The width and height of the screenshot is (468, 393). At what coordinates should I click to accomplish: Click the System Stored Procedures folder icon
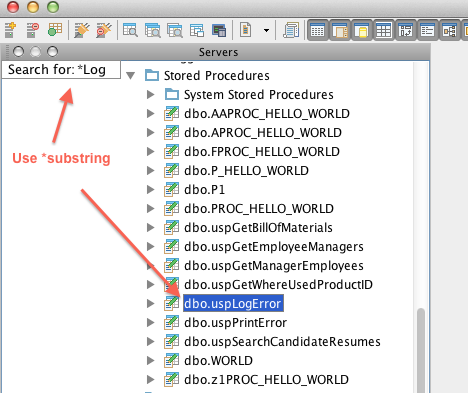tap(172, 94)
